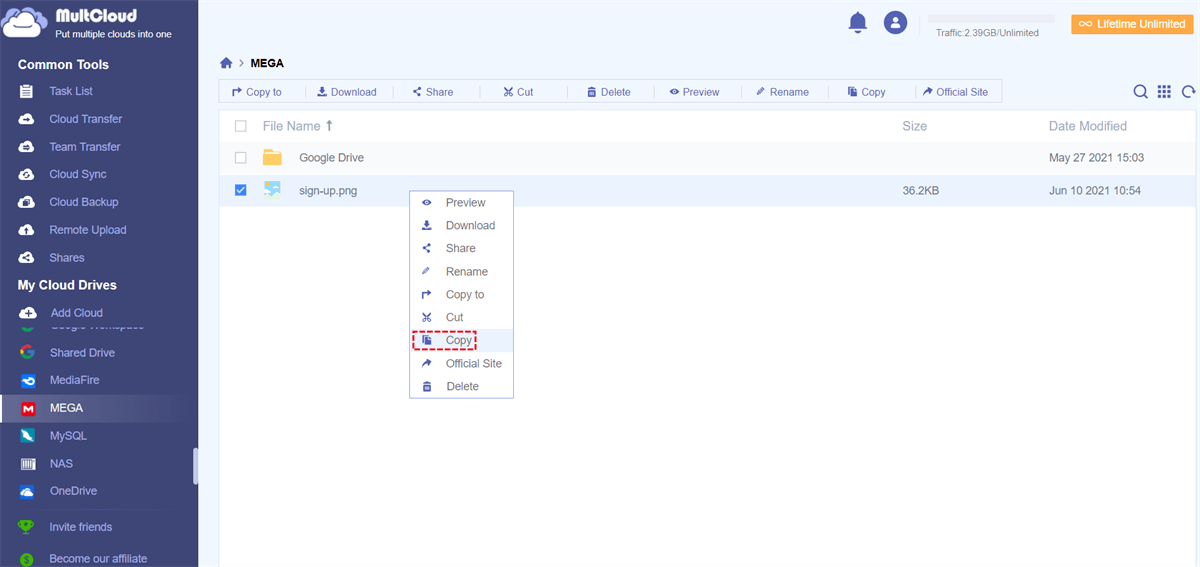Image resolution: width=1200 pixels, height=567 pixels.
Task: Open Team Transfer tool
Action: (x=84, y=147)
